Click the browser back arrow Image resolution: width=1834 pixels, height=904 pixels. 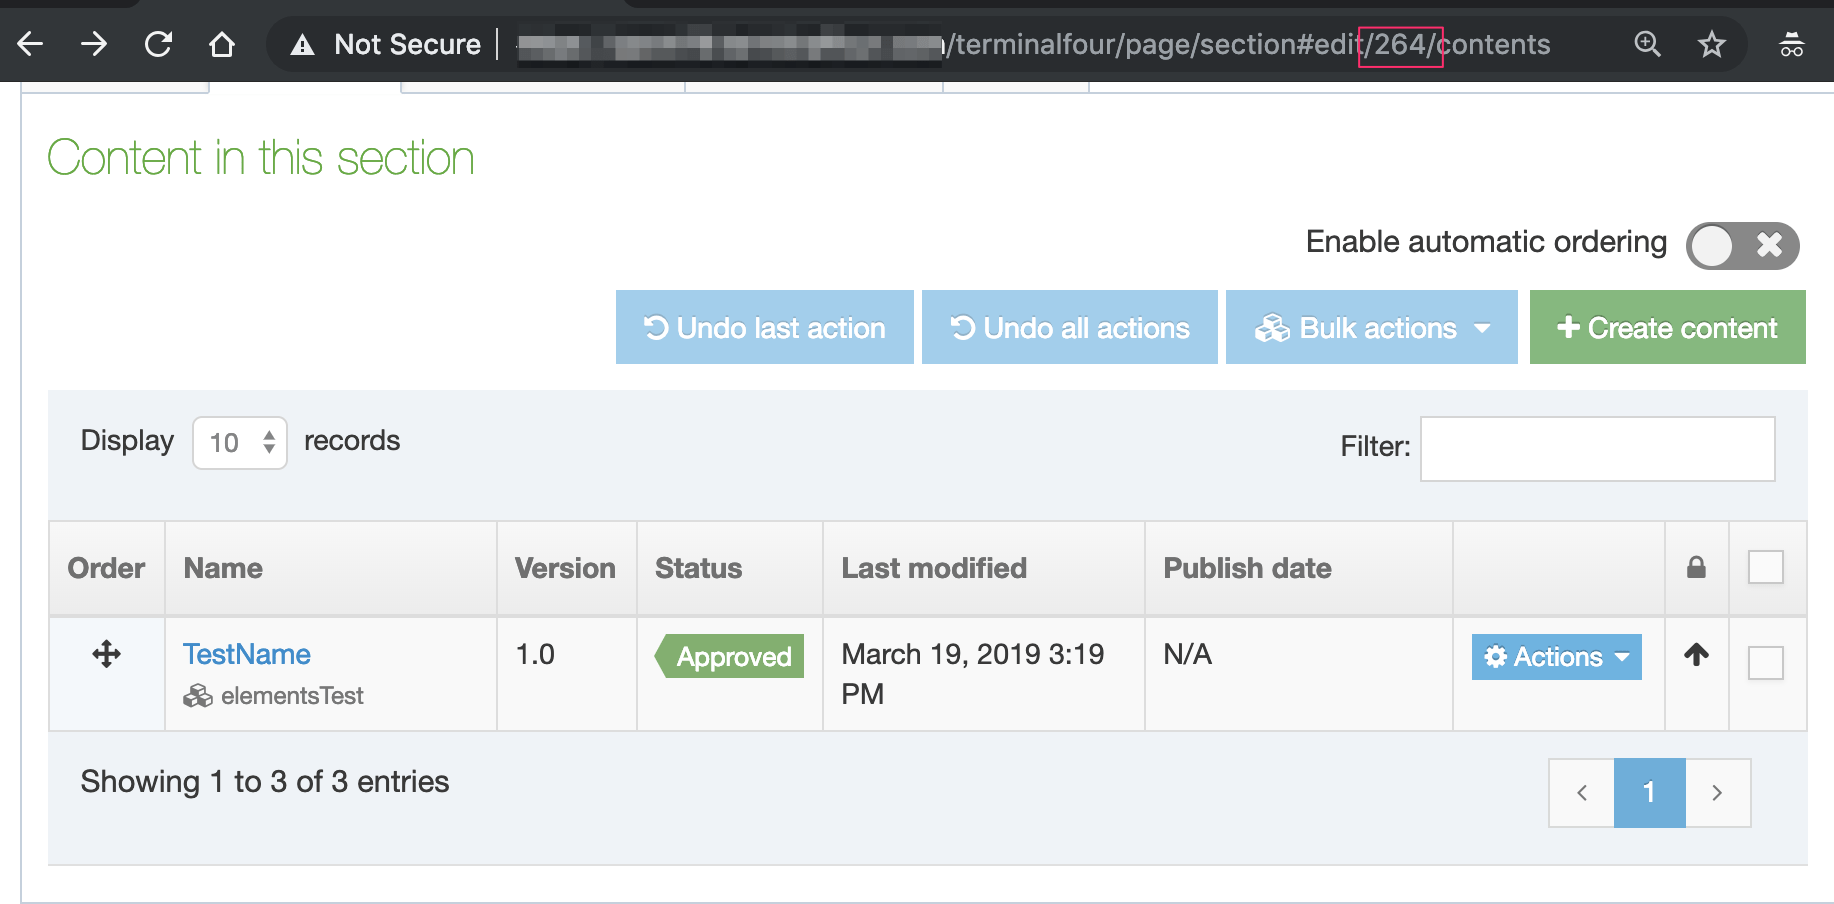pyautogui.click(x=31, y=44)
